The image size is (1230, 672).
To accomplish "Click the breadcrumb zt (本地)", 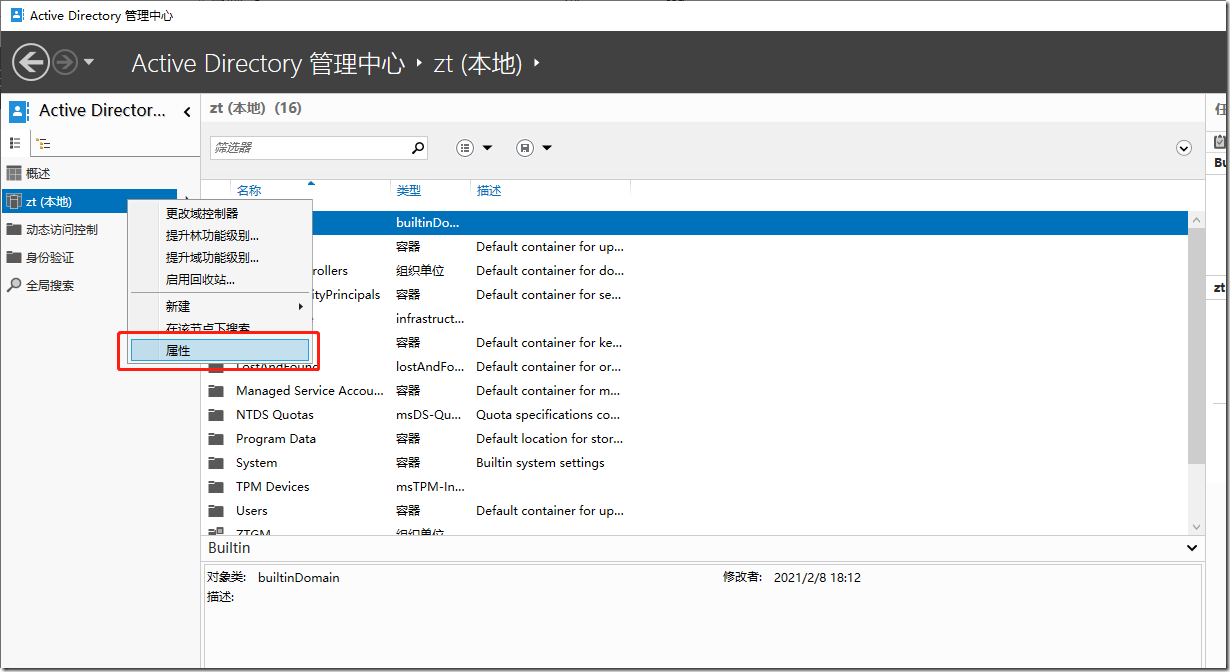I will point(478,64).
